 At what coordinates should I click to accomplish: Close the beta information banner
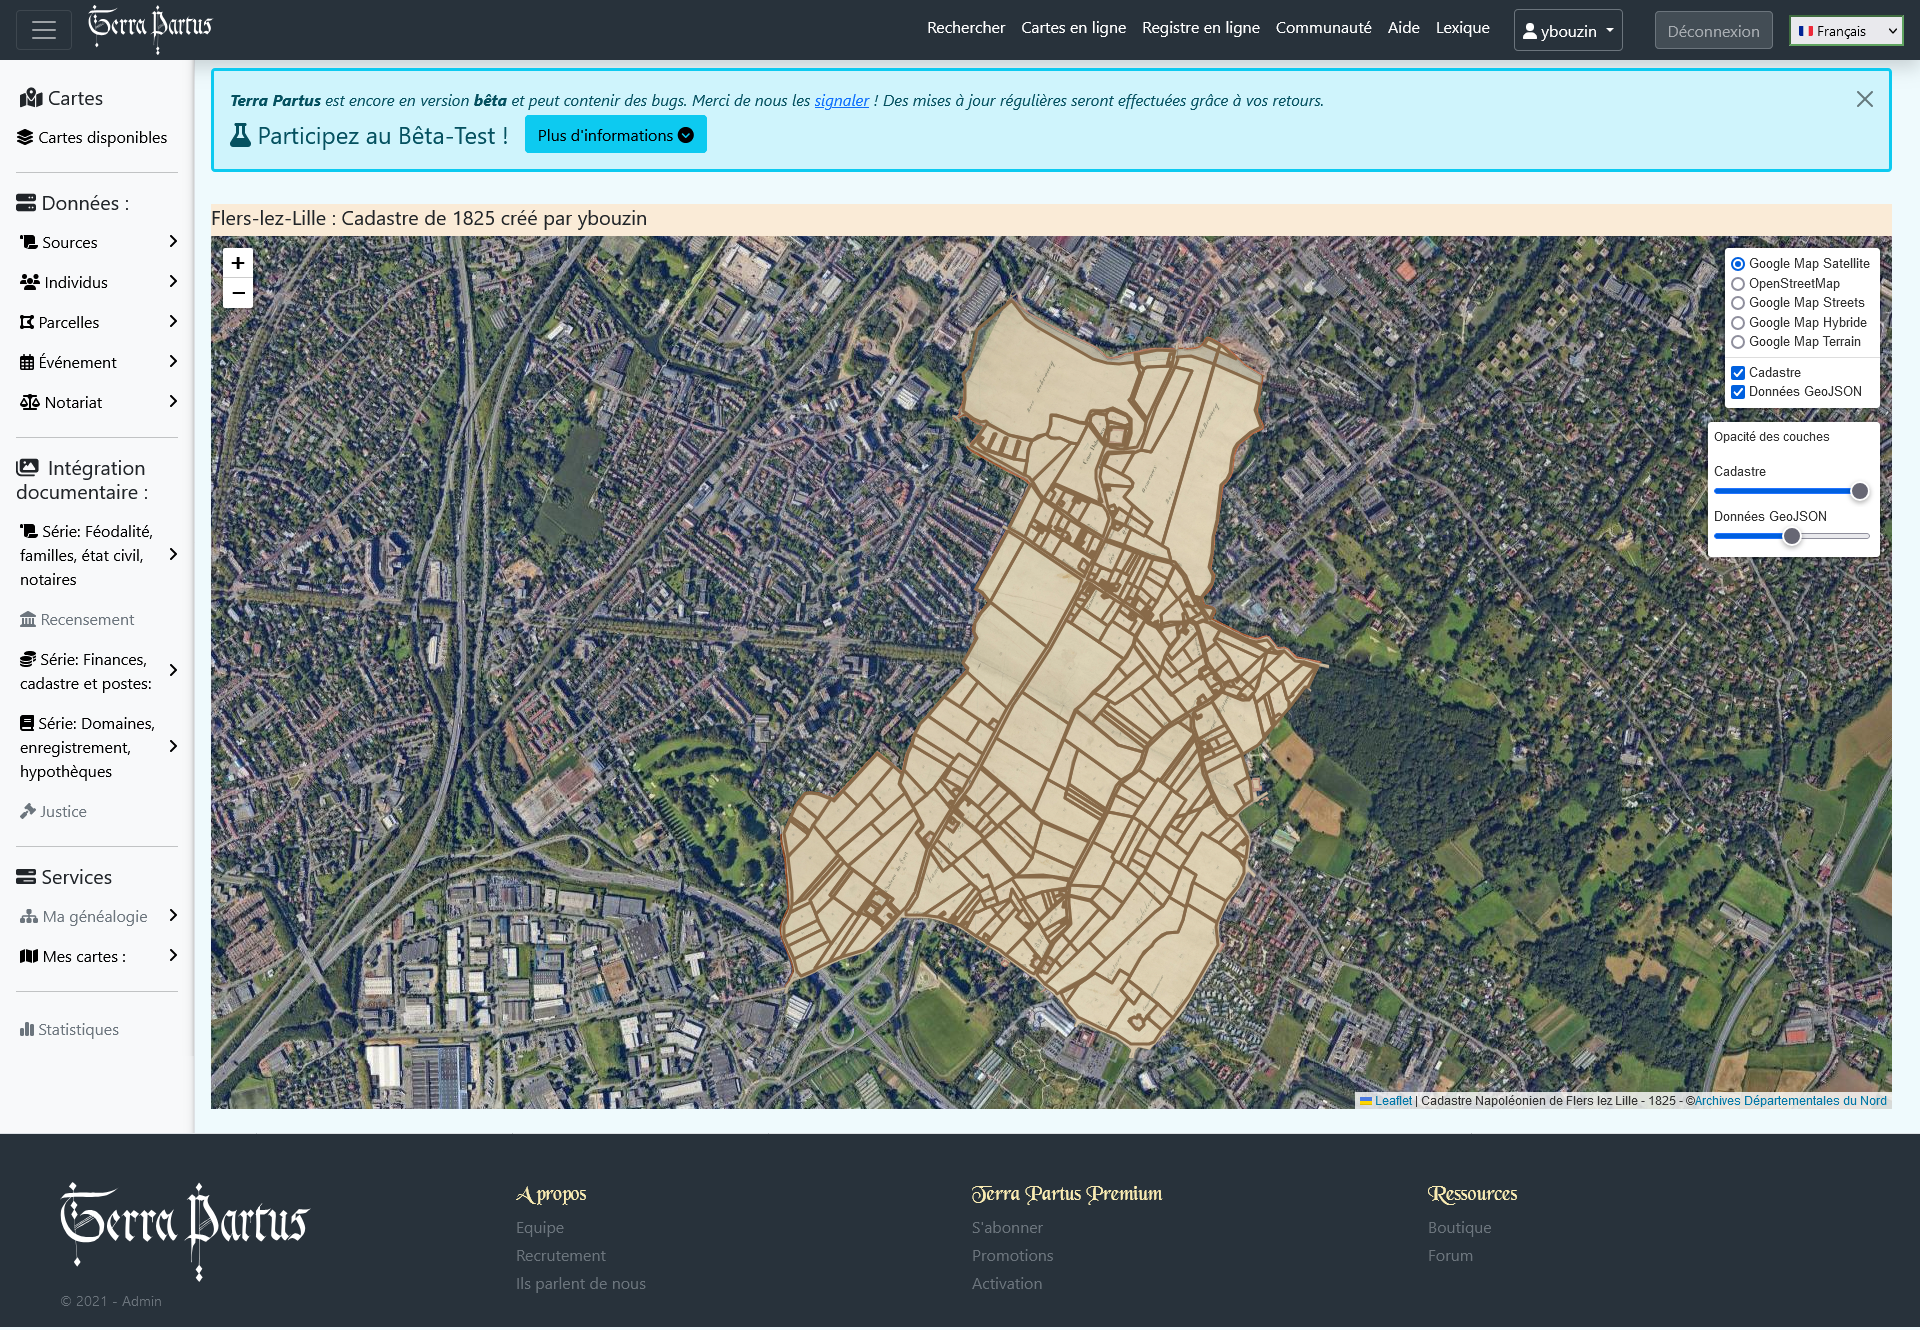point(1864,99)
